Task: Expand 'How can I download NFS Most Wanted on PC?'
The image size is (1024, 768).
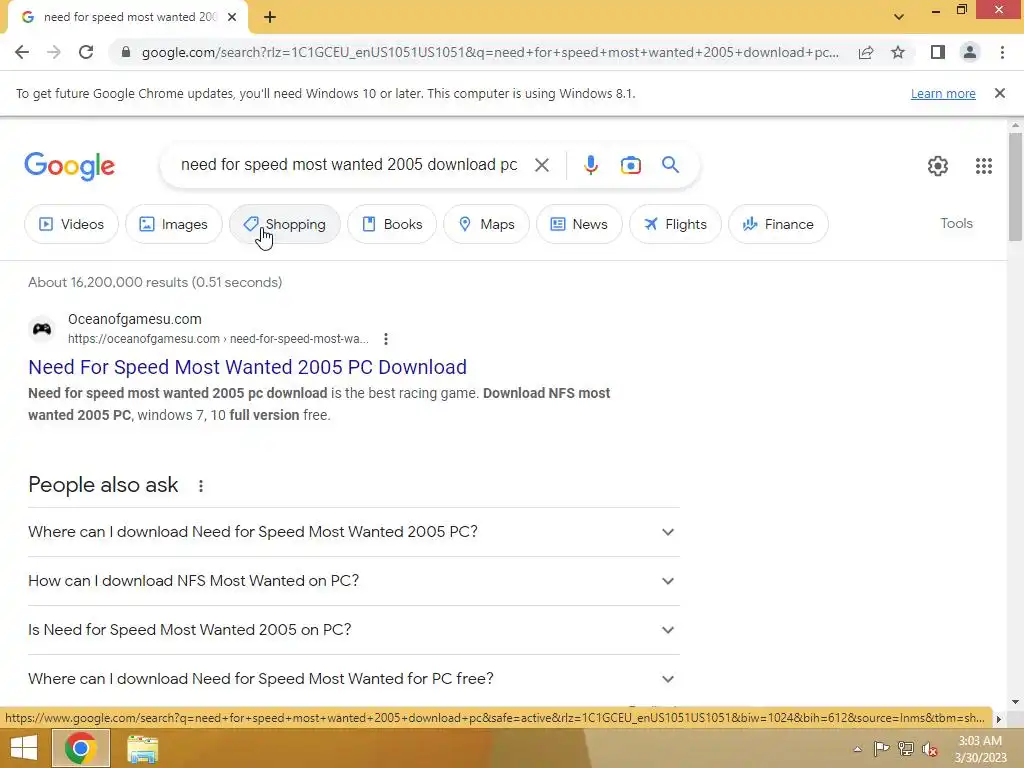Action: click(353, 581)
